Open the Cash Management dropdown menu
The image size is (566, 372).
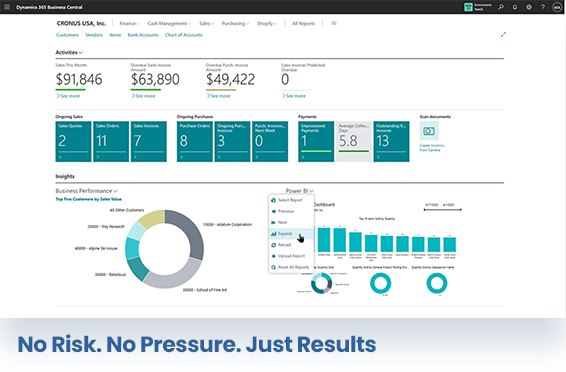coord(169,23)
